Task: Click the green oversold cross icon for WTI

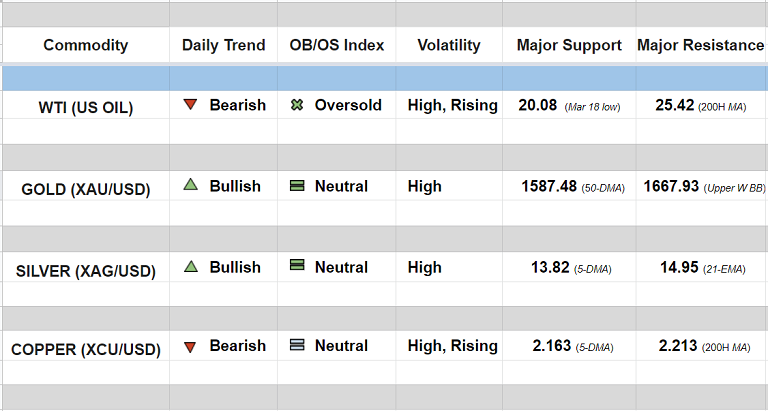Action: coord(296,105)
